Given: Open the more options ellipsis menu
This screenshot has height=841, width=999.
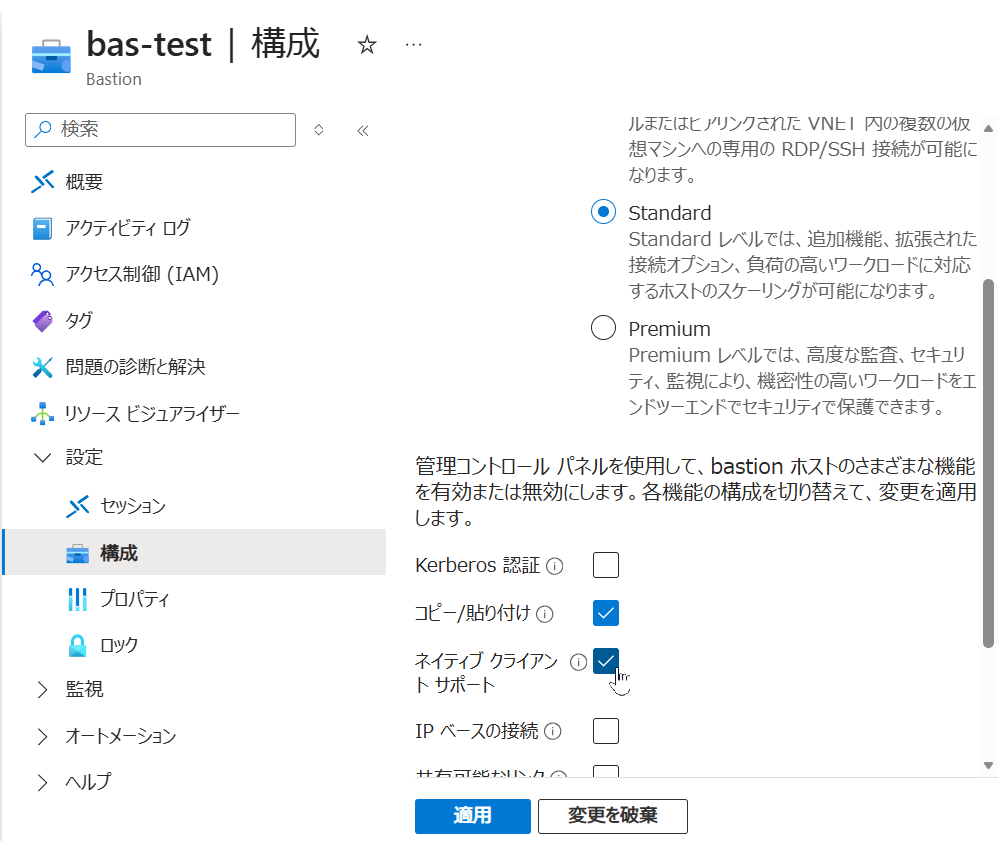Looking at the screenshot, I should point(414,45).
